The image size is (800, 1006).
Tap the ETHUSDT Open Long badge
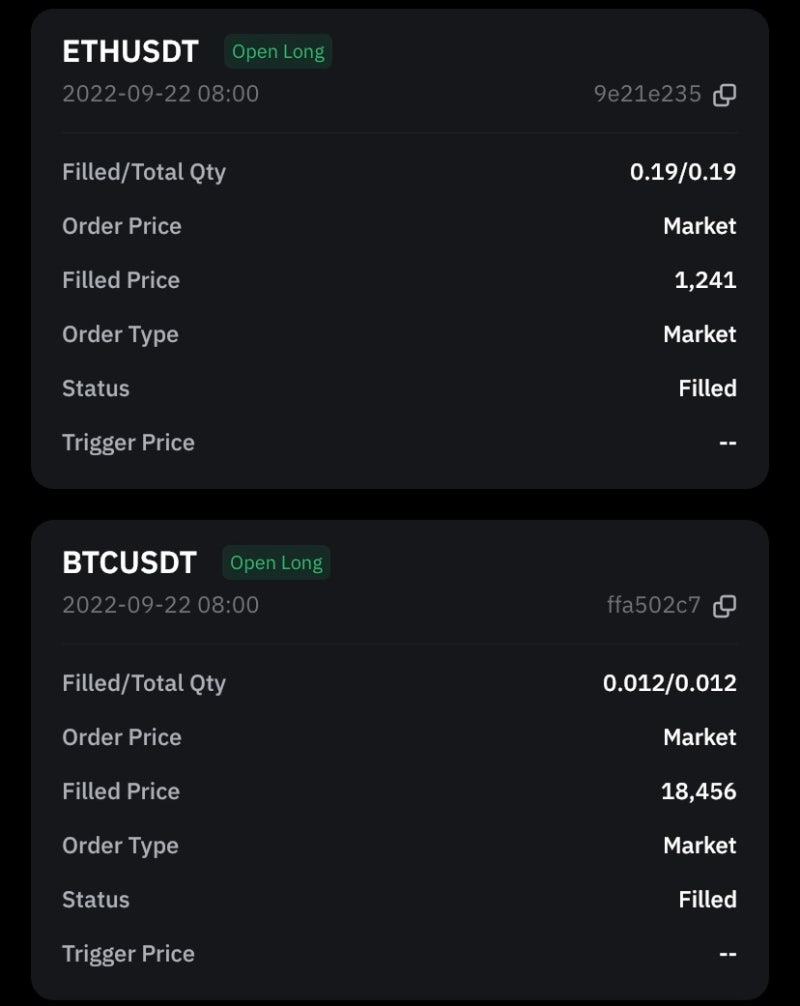pyautogui.click(x=278, y=52)
